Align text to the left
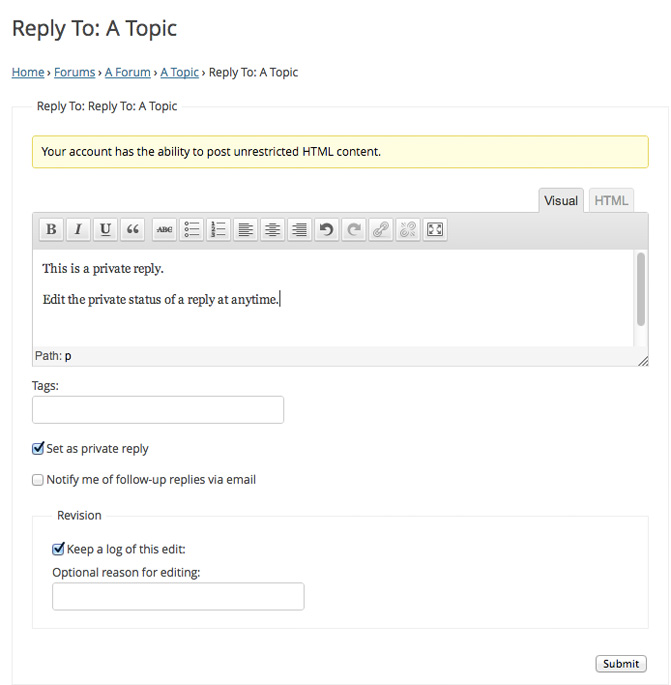The image size is (671, 685). [x=245, y=230]
